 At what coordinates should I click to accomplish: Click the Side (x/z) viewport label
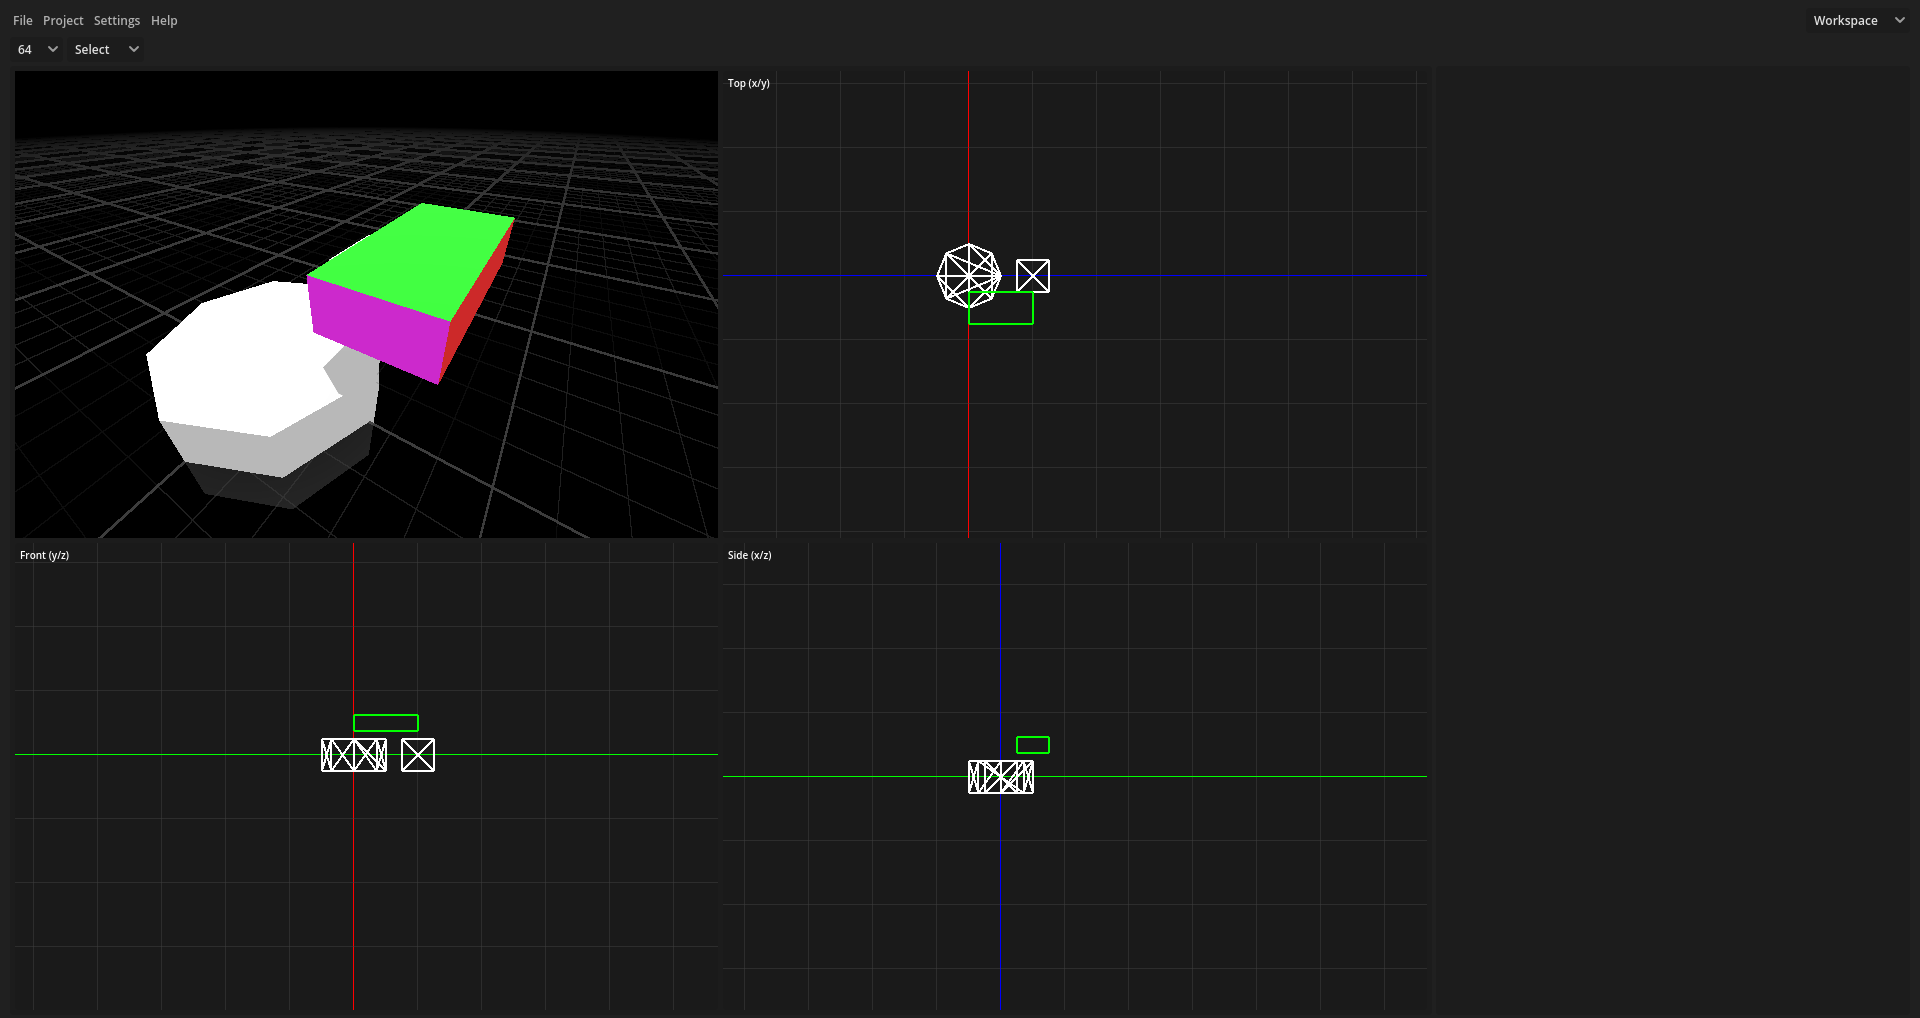click(750, 555)
